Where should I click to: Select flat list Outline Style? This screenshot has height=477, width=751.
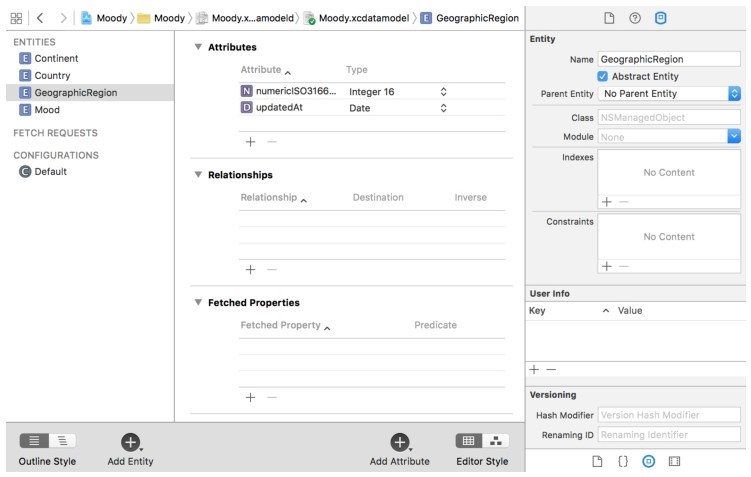34,441
